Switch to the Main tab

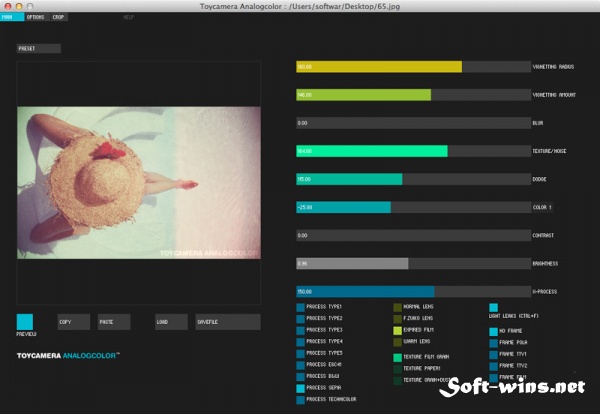click(x=12, y=17)
